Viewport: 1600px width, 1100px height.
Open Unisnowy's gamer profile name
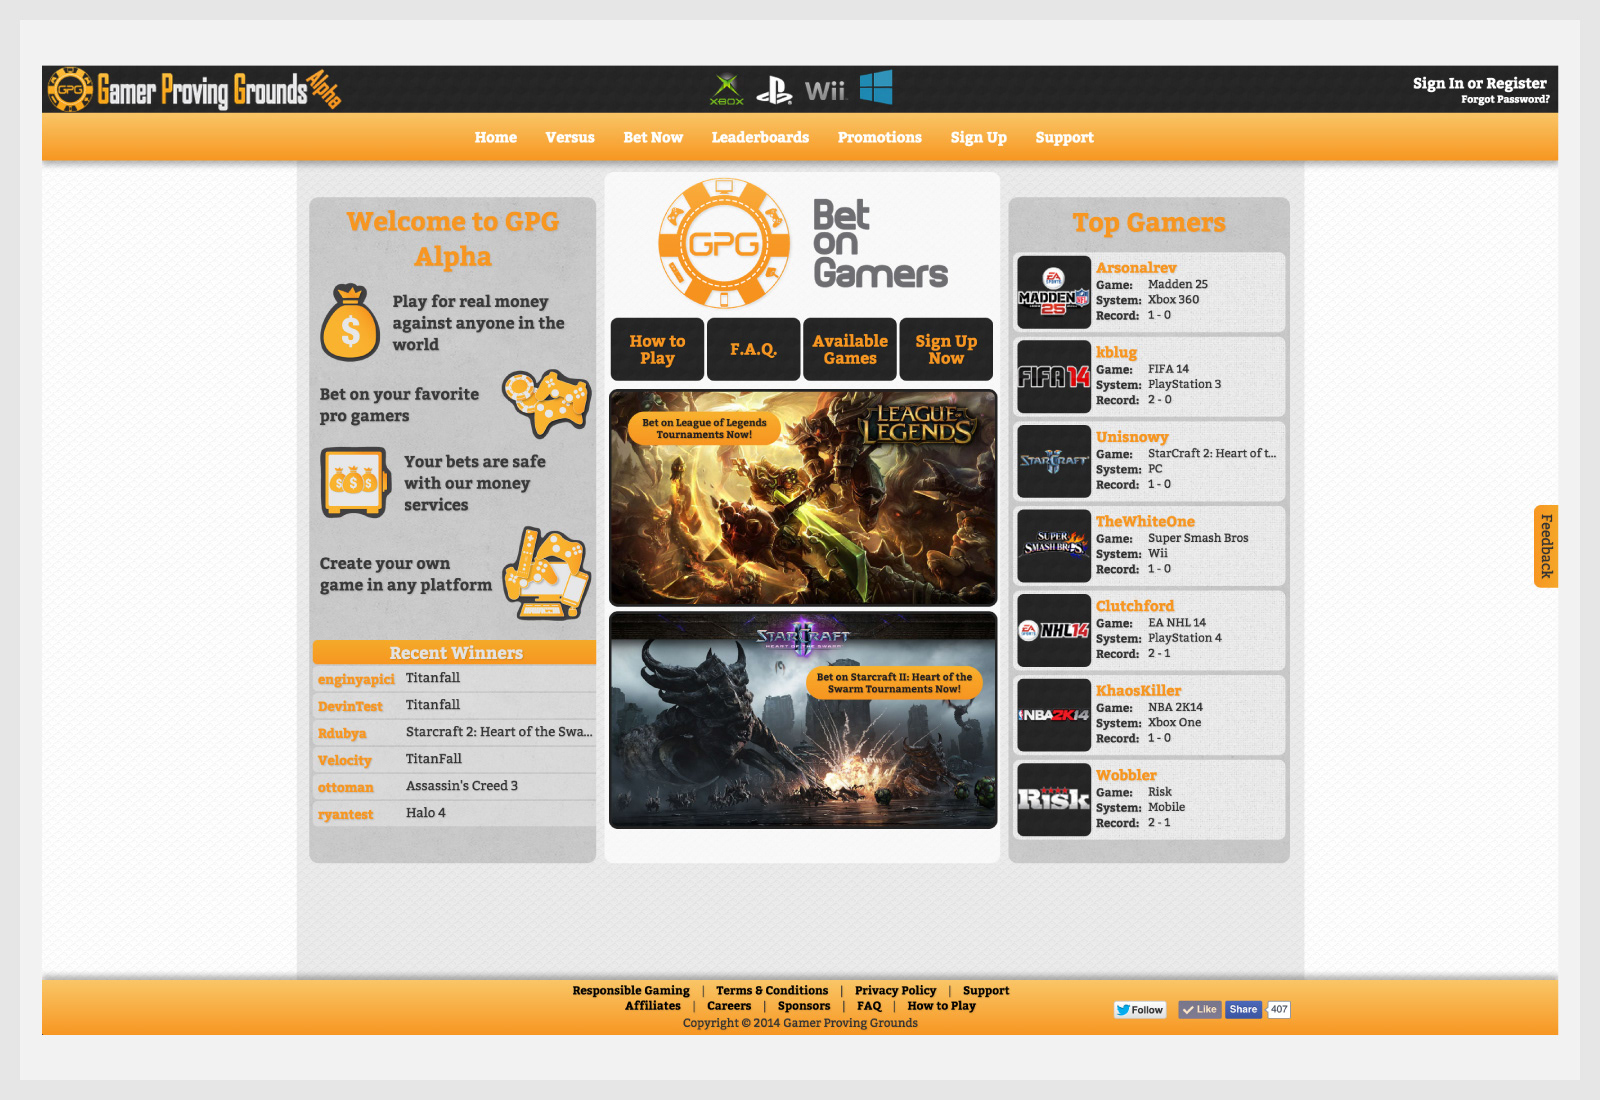click(1132, 437)
